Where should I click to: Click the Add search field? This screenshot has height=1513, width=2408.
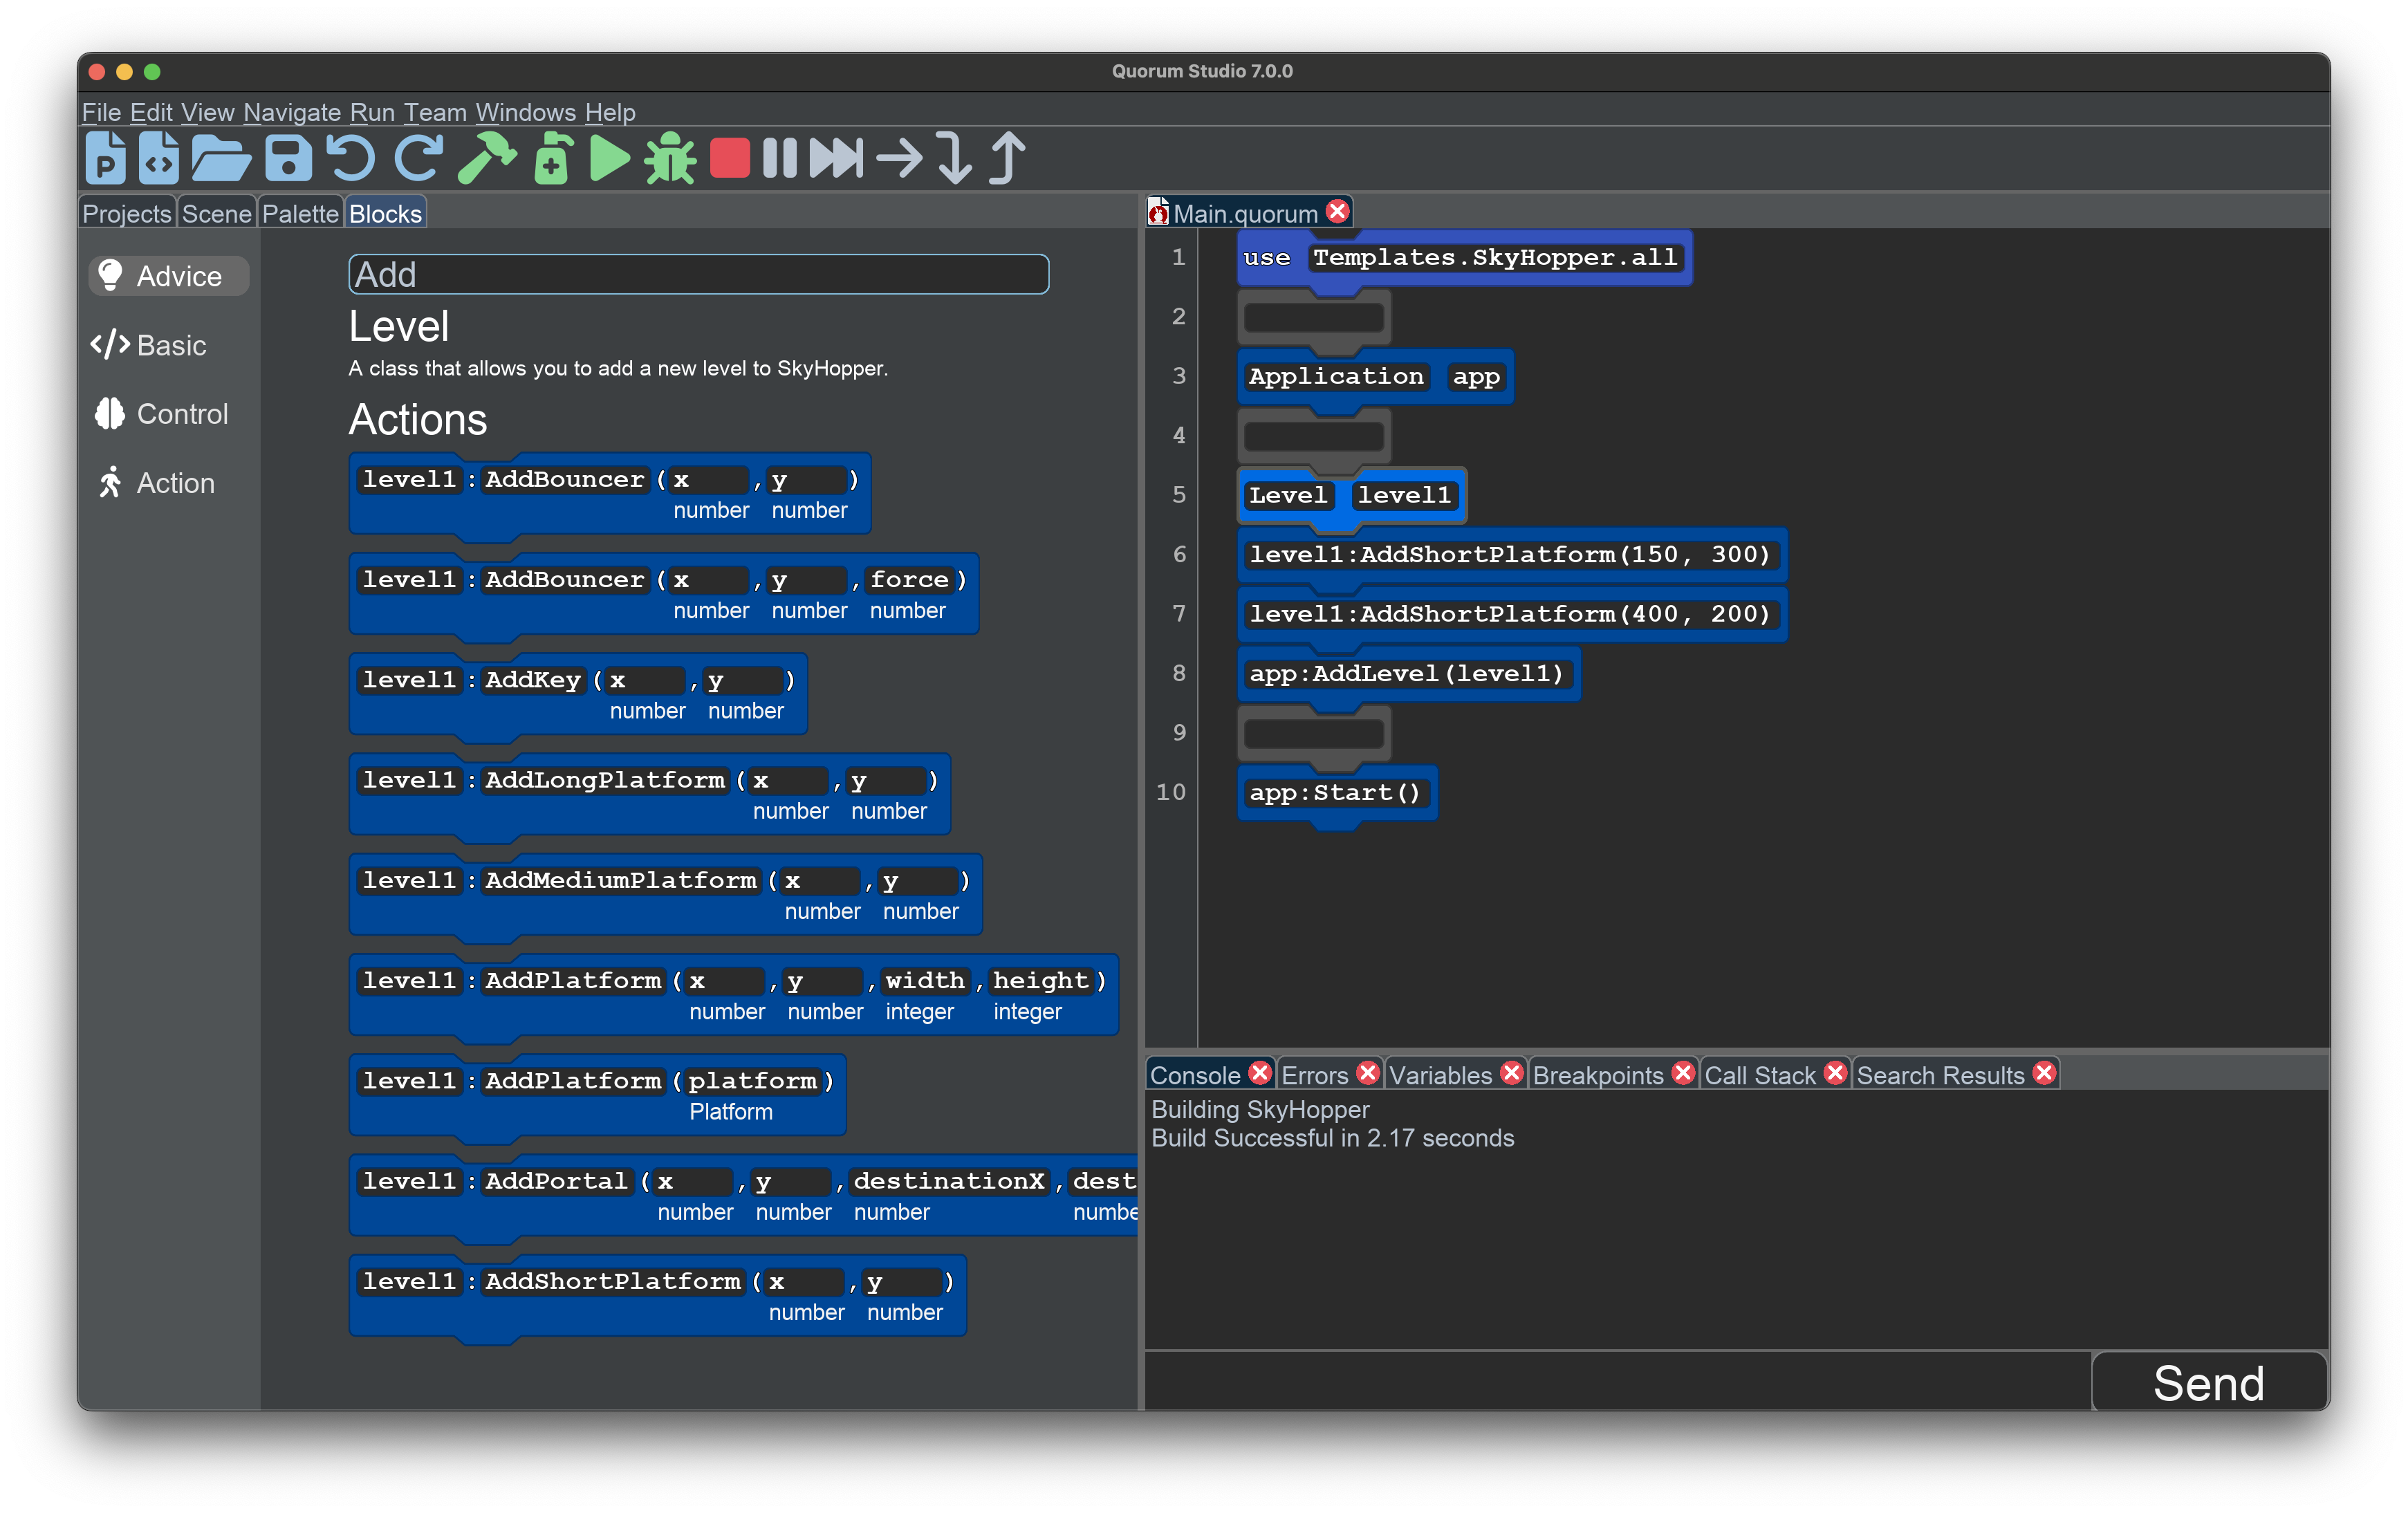click(x=698, y=274)
